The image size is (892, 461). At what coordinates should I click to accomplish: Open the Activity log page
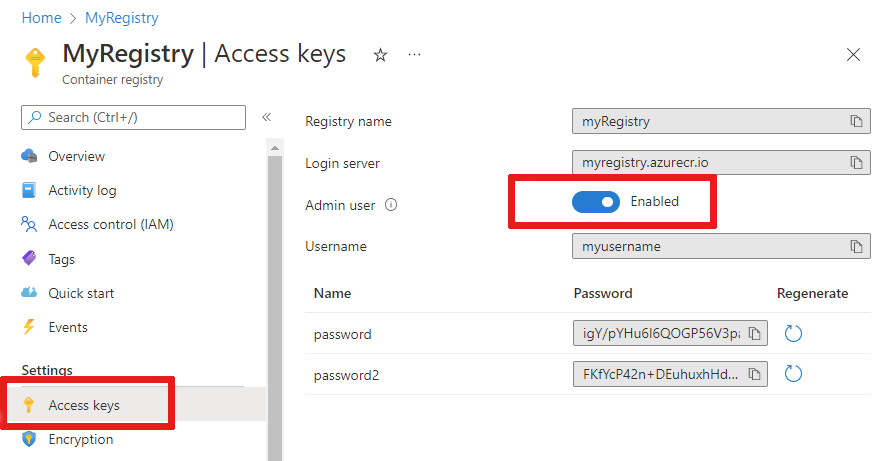coord(82,190)
